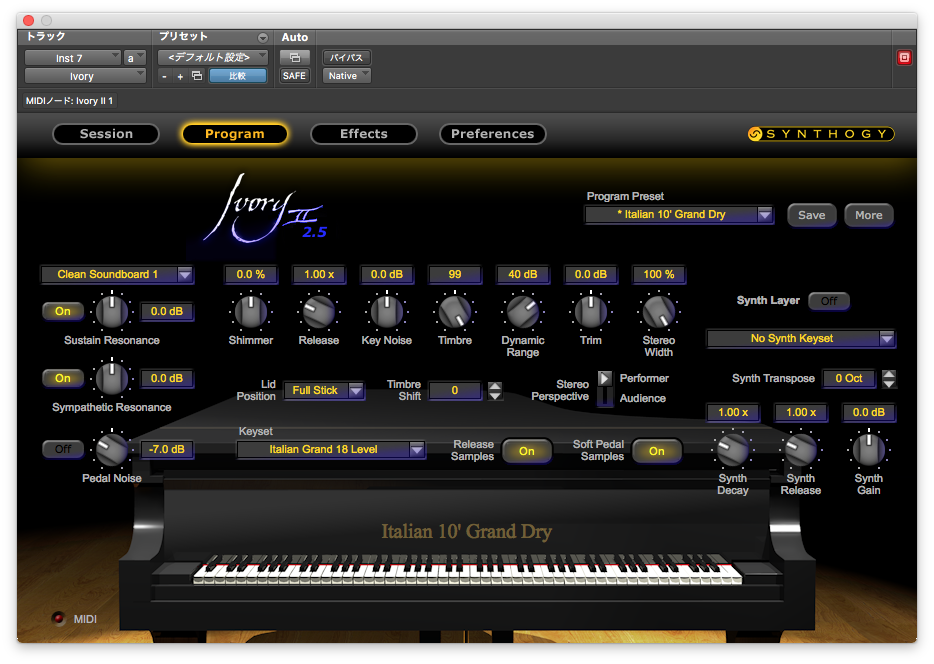Switch to the Preferences tab

pos(493,134)
